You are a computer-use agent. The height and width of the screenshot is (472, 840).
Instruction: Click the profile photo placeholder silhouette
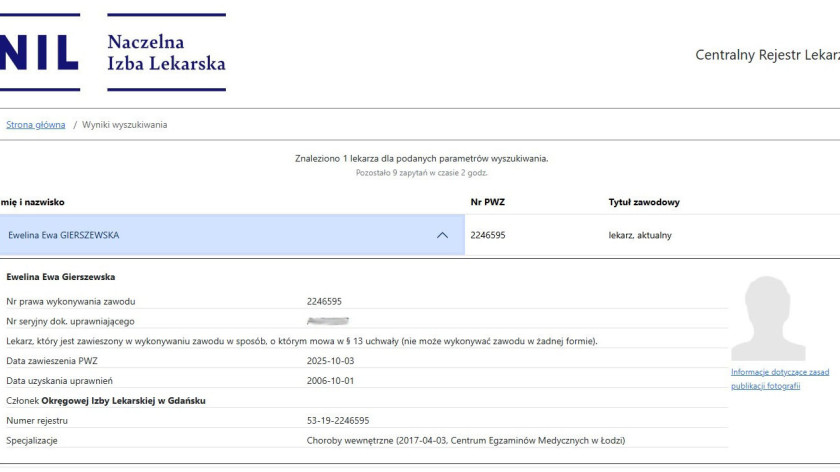tap(767, 318)
